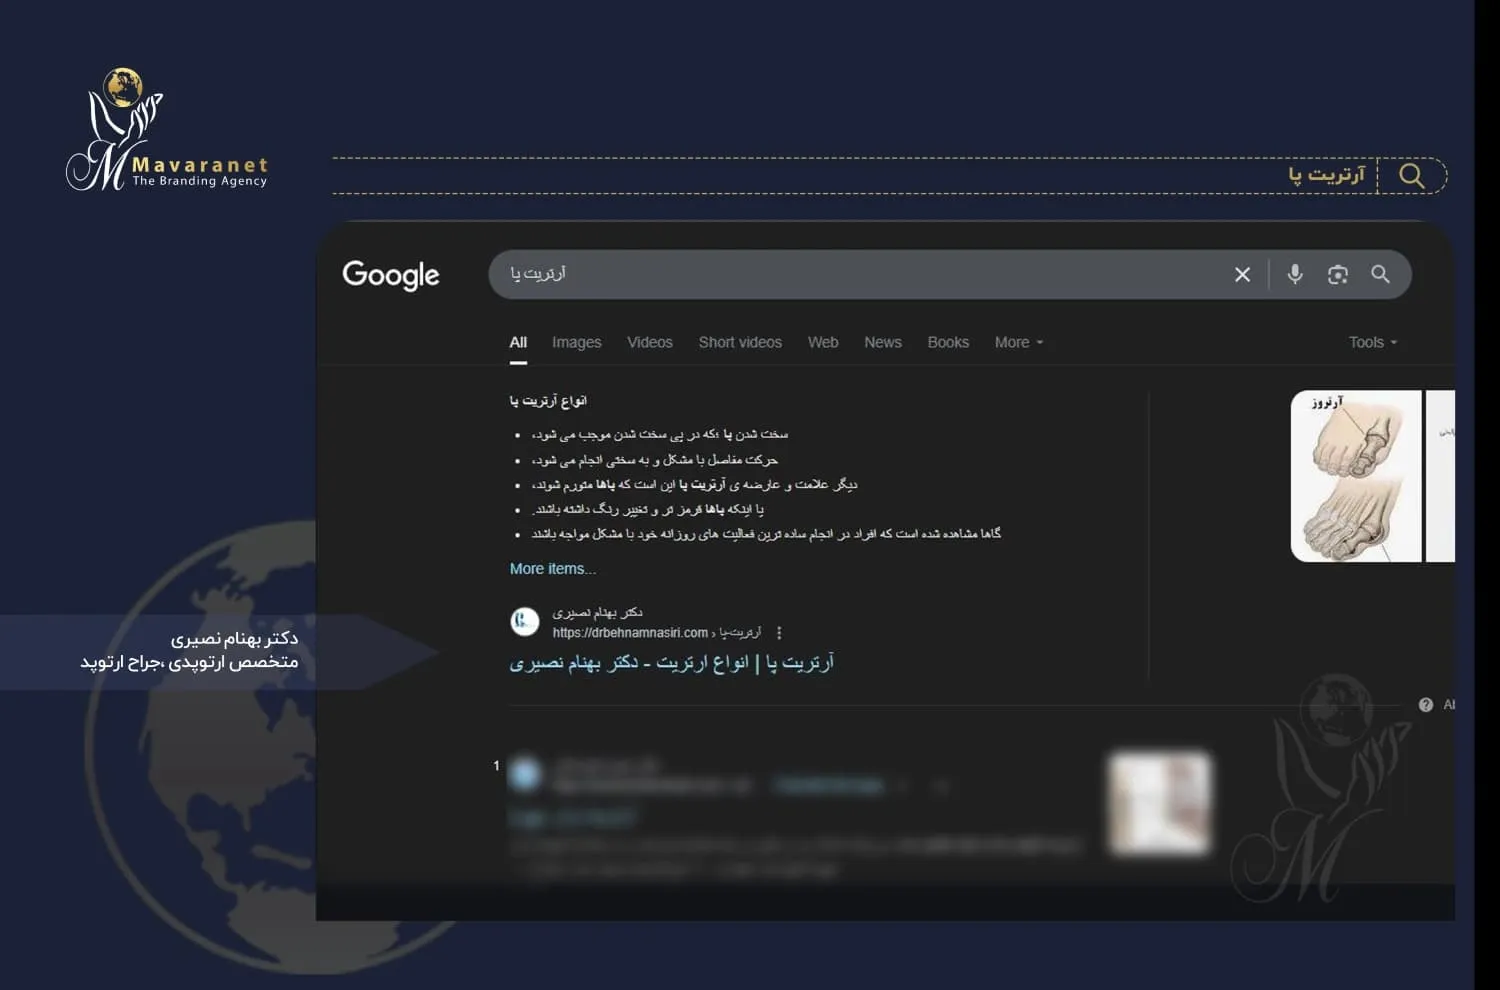Click inside the Google search input field
The width and height of the screenshot is (1500, 990).
tap(860, 274)
